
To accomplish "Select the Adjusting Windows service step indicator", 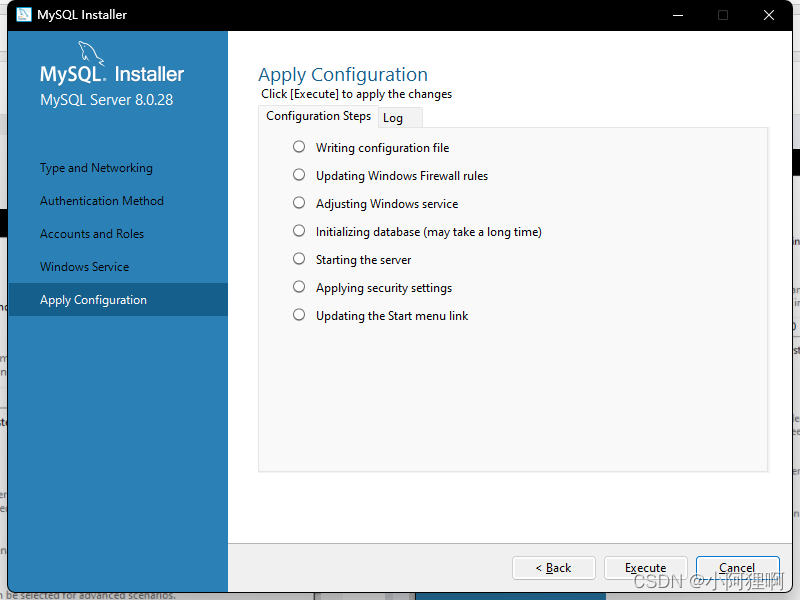I will 299,203.
